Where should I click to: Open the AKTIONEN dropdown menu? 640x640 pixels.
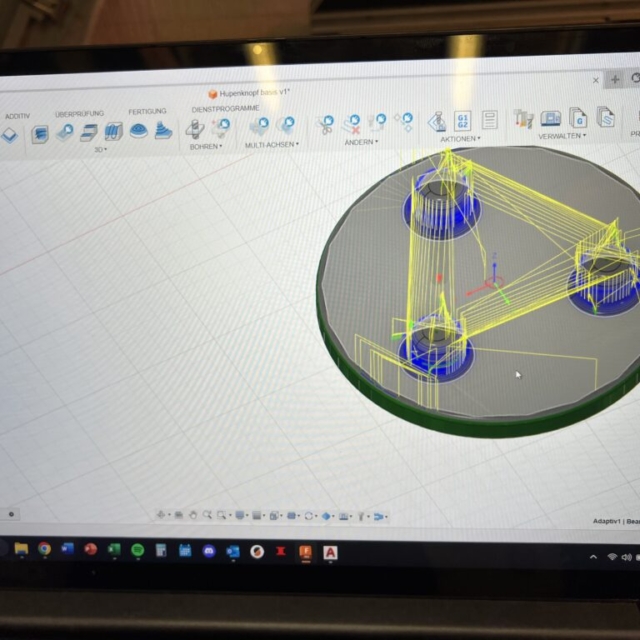click(x=460, y=139)
